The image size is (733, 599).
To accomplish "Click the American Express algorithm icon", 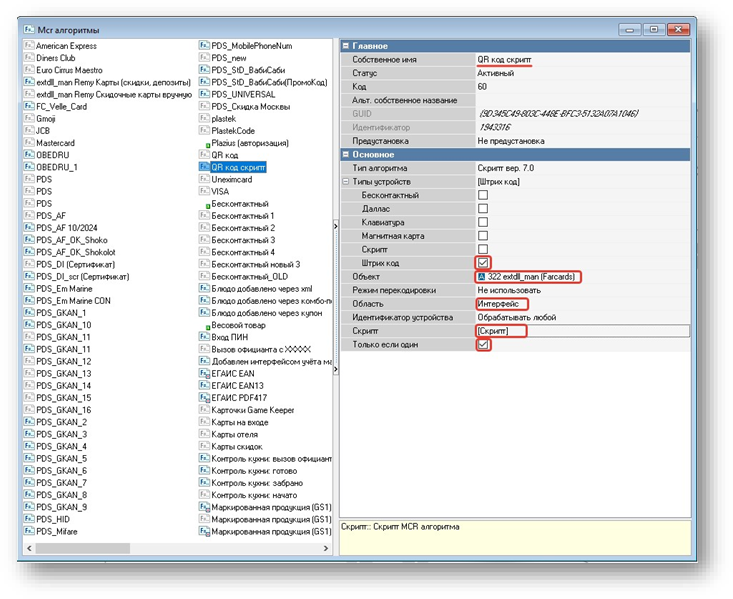I will click(29, 46).
